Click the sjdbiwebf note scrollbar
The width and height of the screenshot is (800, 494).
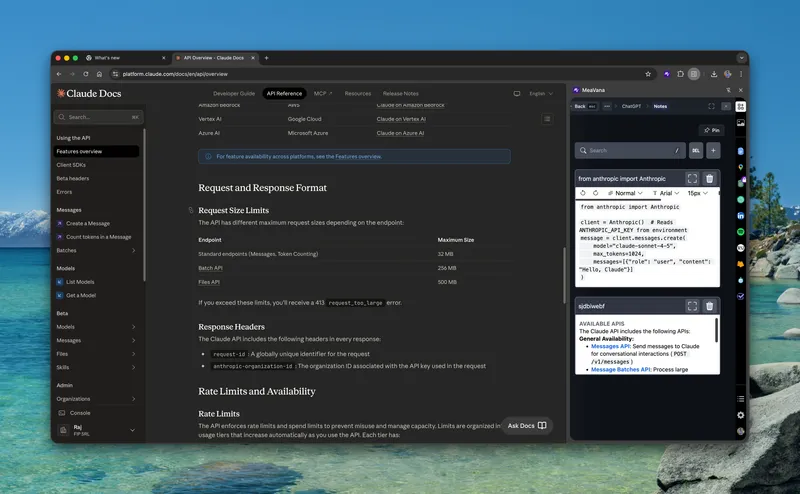click(x=717, y=330)
